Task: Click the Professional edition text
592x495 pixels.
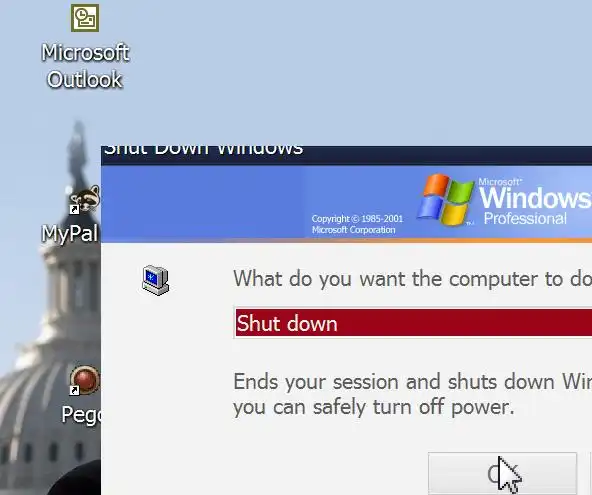Action: click(525, 219)
